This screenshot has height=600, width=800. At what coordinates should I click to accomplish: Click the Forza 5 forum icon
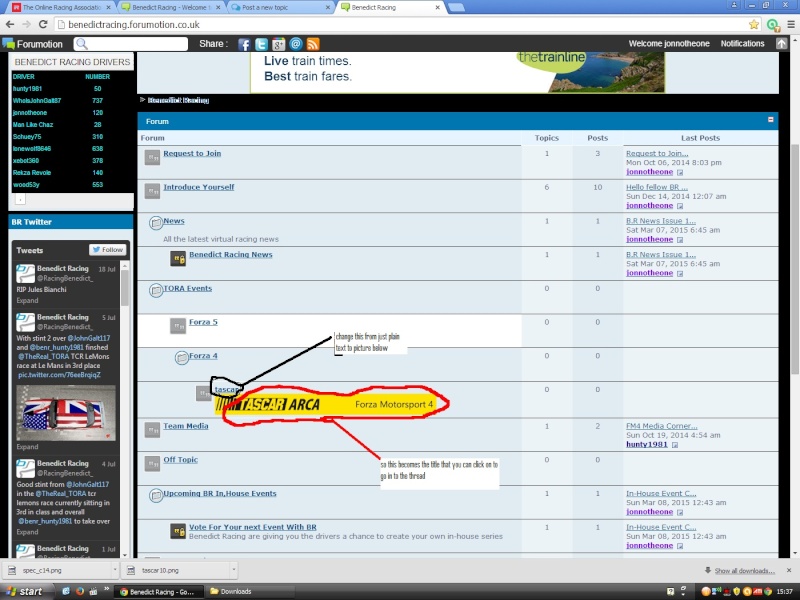(178, 327)
